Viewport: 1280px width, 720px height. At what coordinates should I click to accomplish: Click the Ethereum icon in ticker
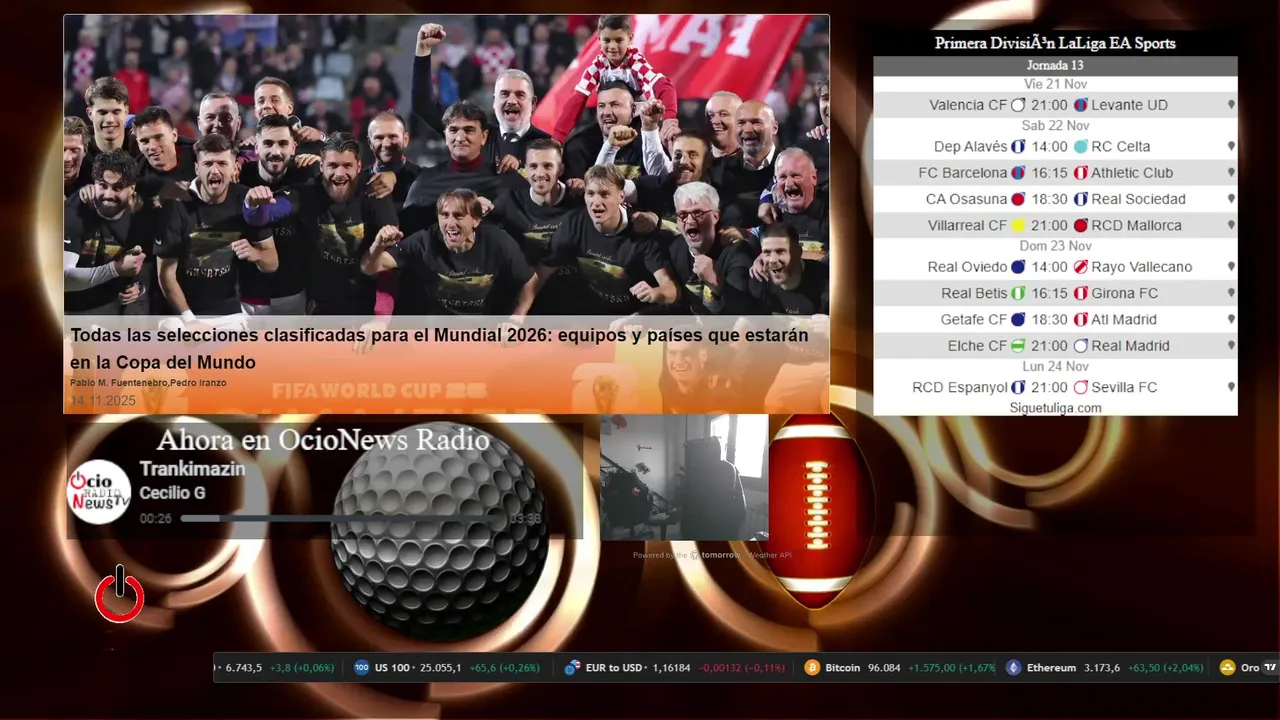1014,668
